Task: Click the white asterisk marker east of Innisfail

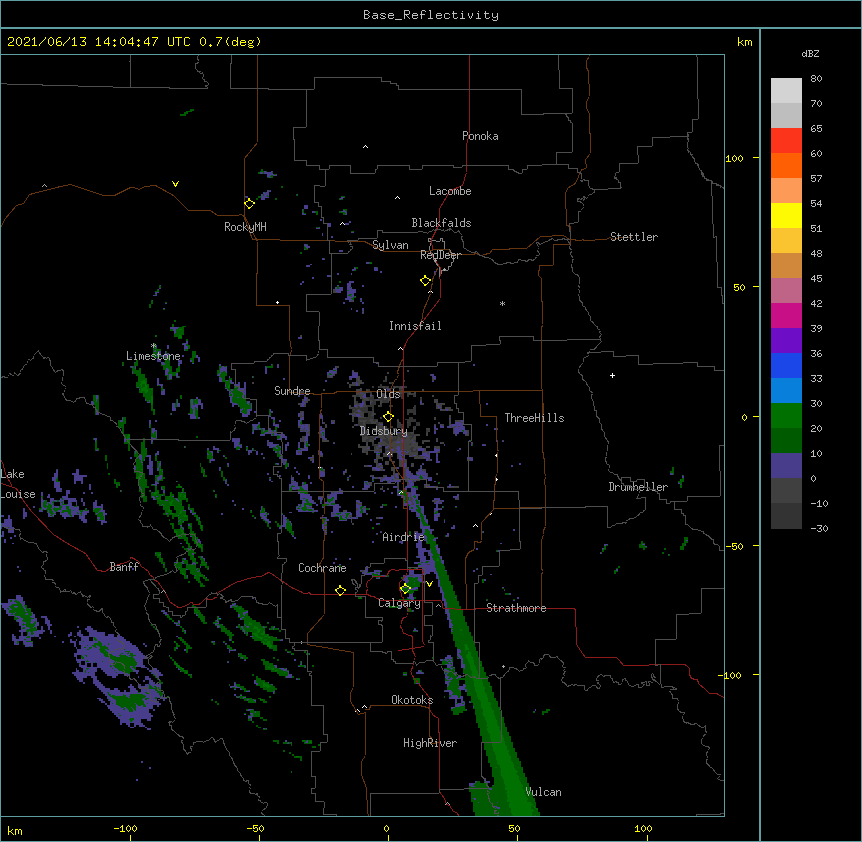Action: pyautogui.click(x=502, y=304)
